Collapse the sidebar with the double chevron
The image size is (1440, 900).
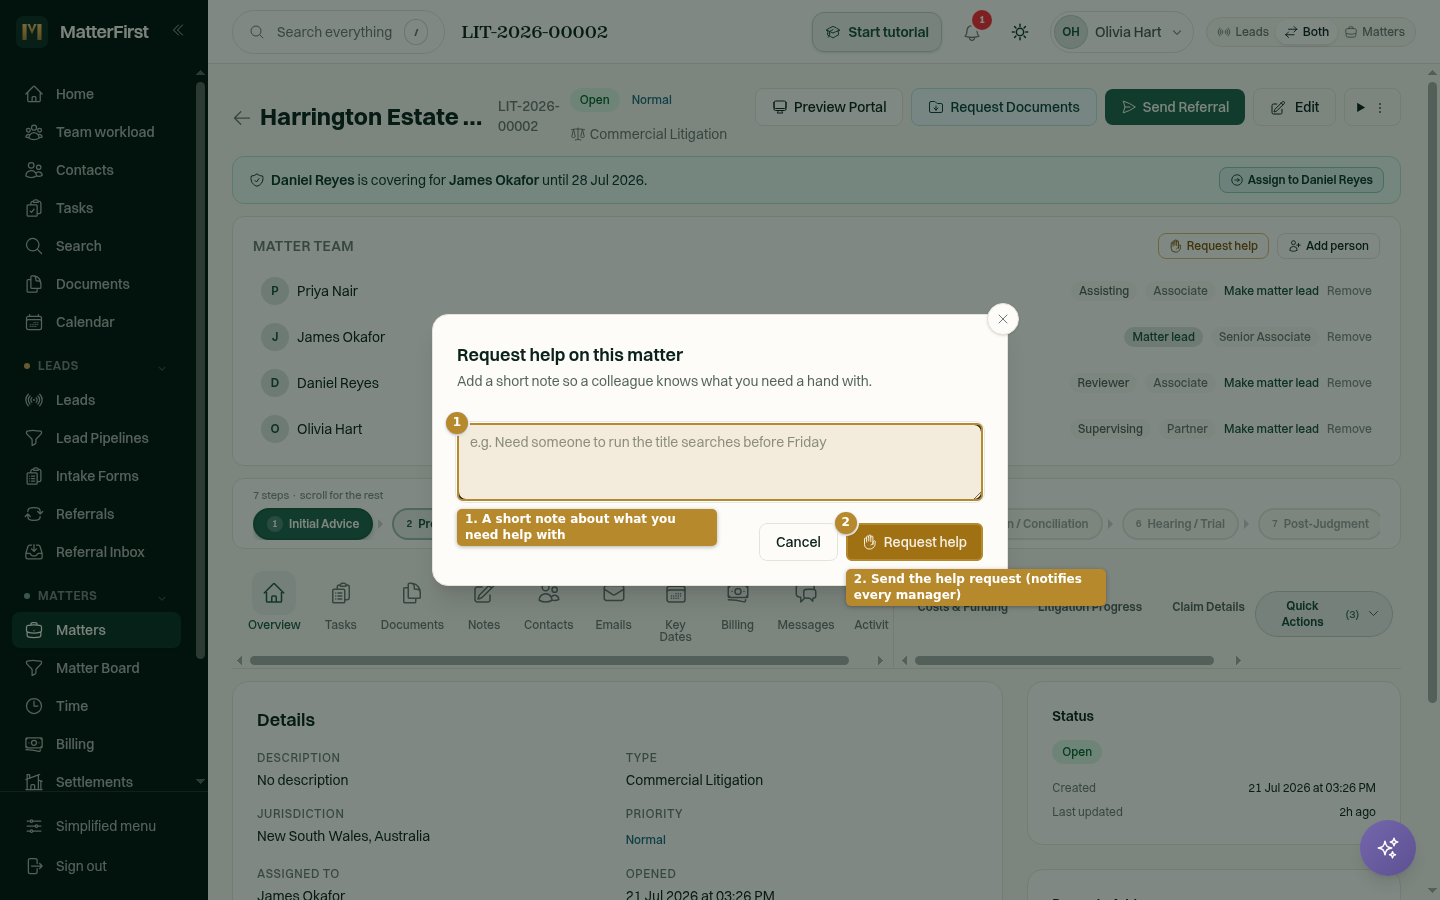178,30
